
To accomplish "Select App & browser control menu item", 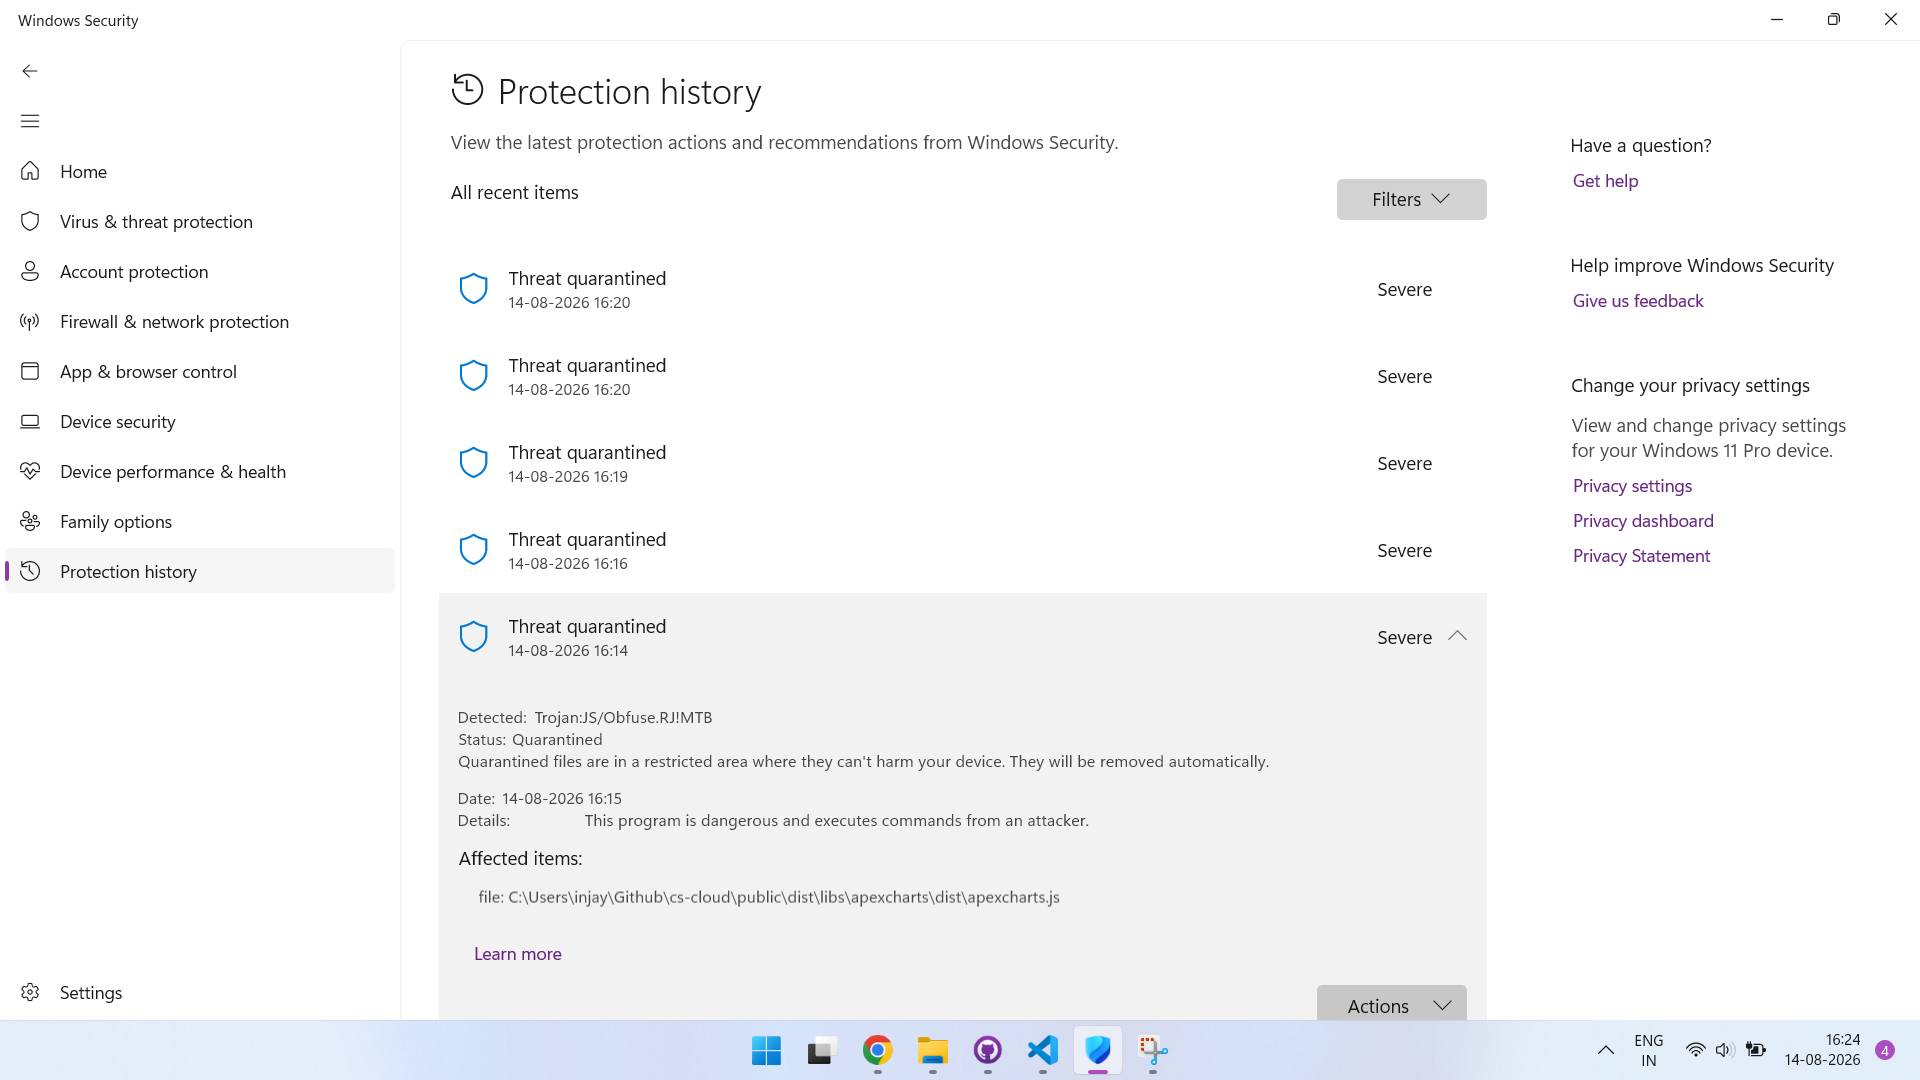I will [x=200, y=372].
